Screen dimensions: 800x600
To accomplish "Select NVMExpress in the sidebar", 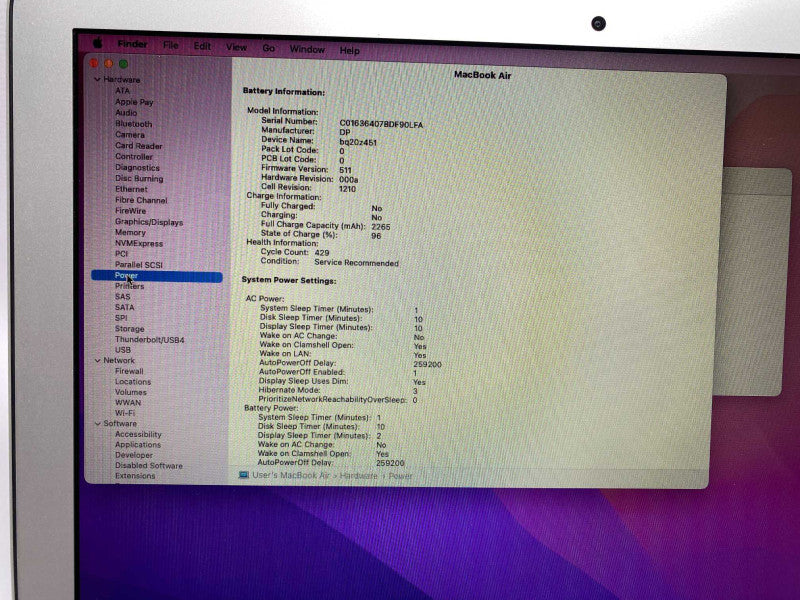I will click(x=139, y=243).
